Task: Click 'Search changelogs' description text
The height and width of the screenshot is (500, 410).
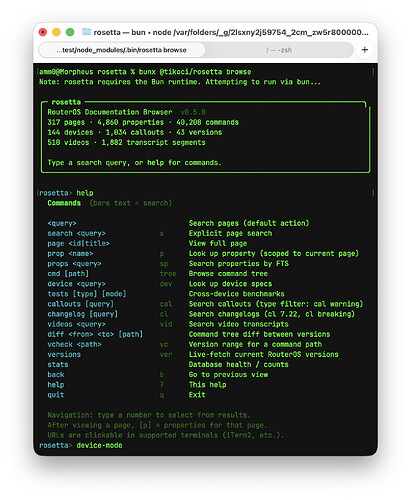Action: [x=272, y=314]
